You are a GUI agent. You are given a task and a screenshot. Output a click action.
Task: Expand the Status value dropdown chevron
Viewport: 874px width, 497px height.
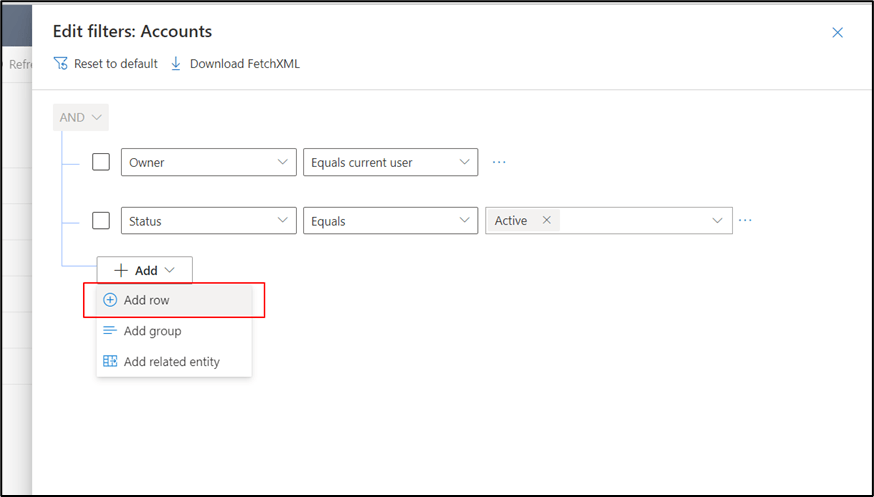717,221
